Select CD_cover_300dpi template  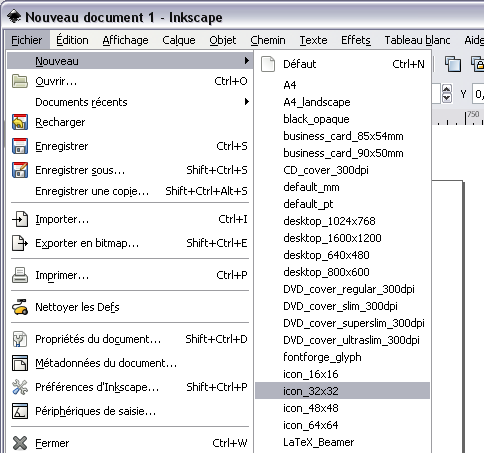tap(342, 170)
